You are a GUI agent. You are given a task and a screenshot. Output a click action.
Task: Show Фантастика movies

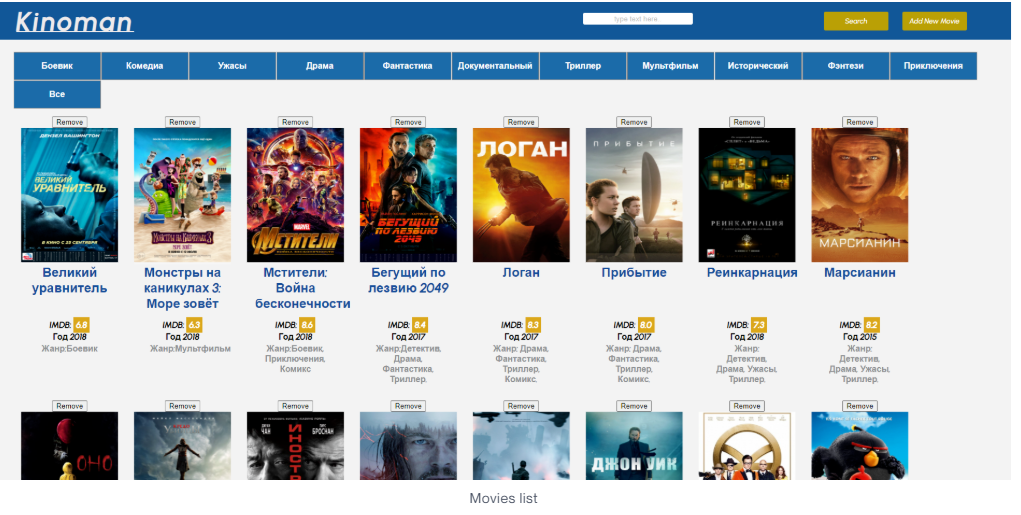(x=408, y=66)
